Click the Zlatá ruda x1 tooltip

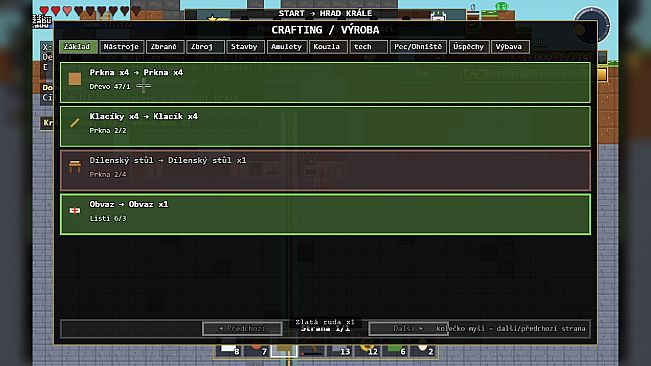(325, 322)
